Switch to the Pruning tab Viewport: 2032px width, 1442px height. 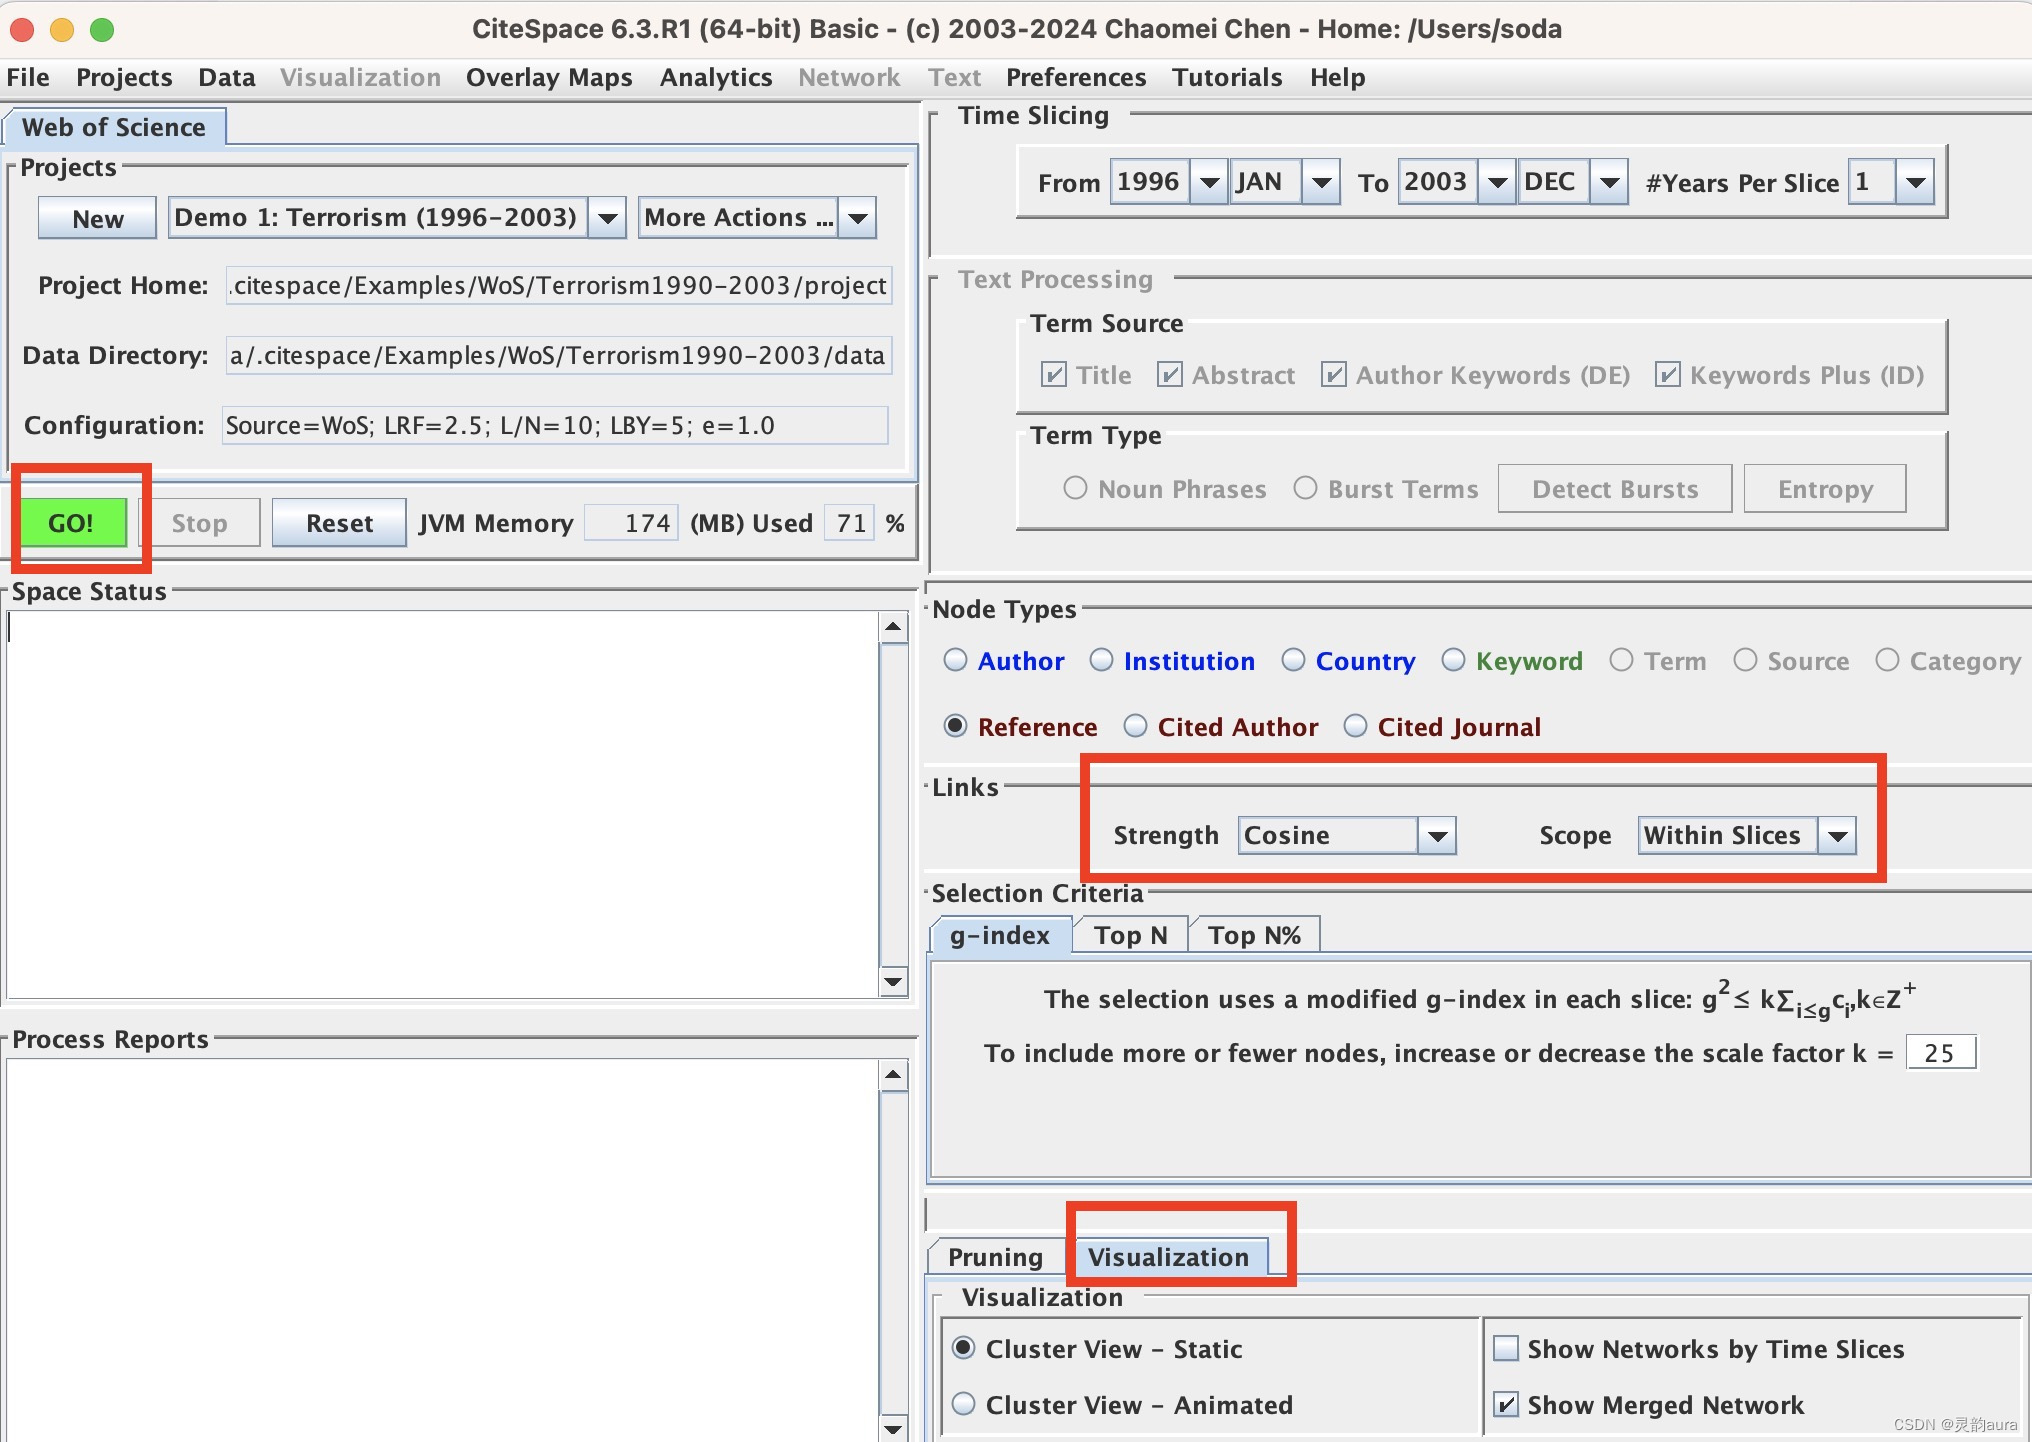click(x=995, y=1257)
